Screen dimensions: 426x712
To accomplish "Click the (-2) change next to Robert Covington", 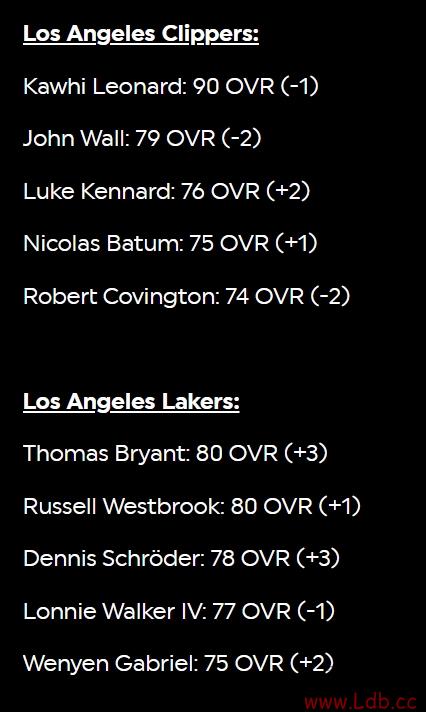I will click(x=330, y=296).
